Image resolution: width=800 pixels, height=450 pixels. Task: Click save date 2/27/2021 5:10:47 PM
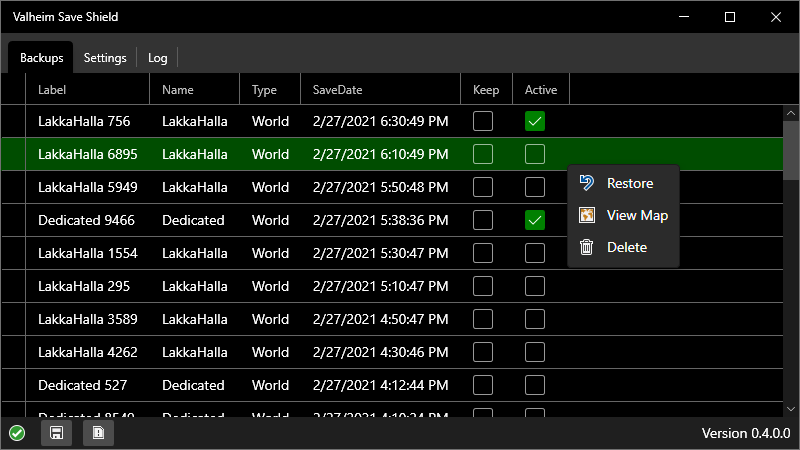381,286
